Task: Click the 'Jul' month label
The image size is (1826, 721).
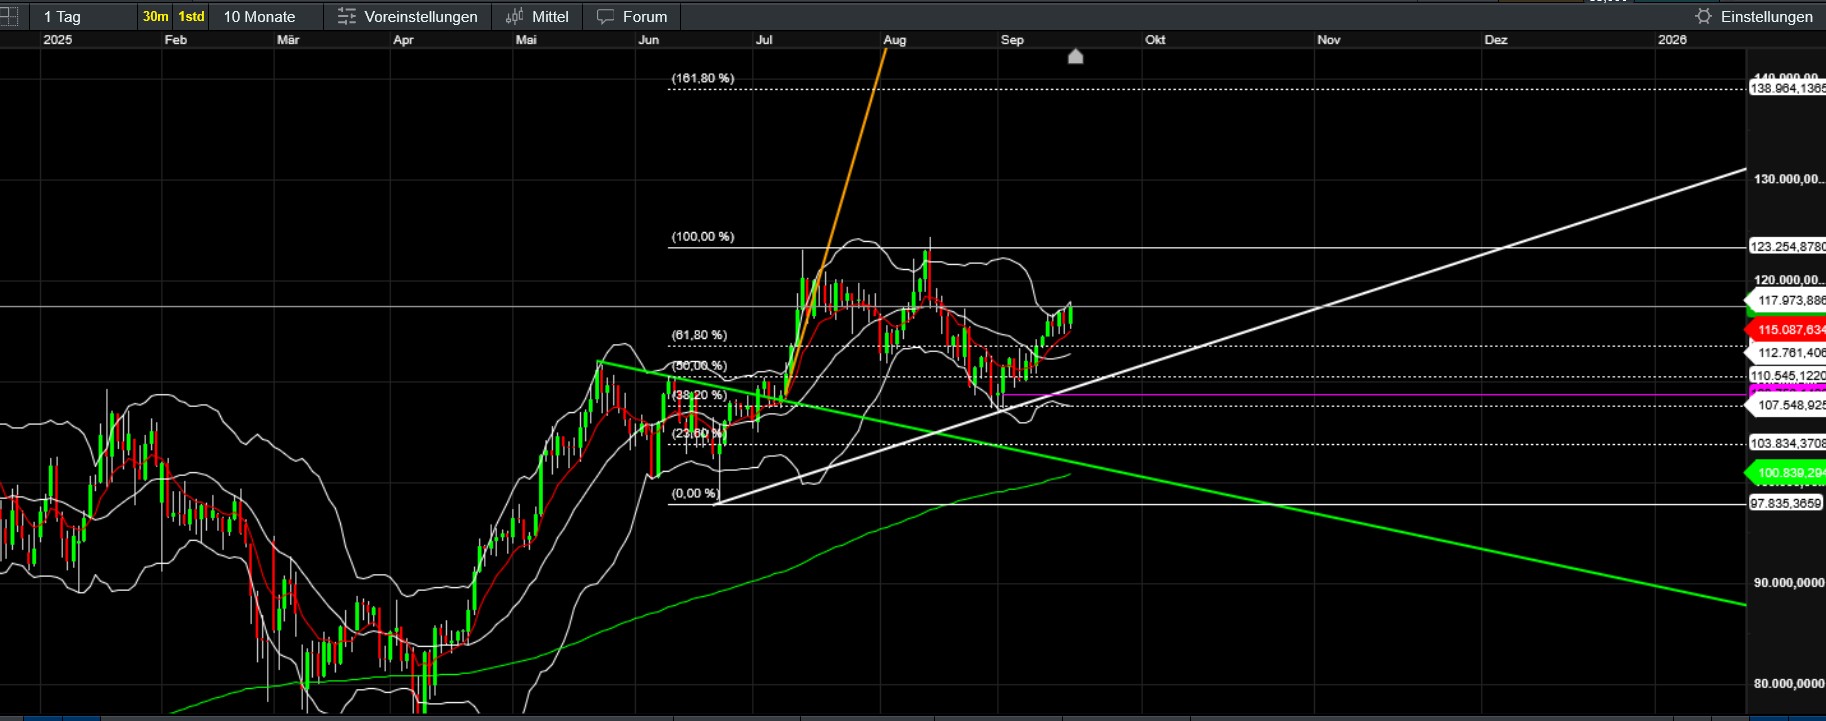Action: pyautogui.click(x=764, y=40)
